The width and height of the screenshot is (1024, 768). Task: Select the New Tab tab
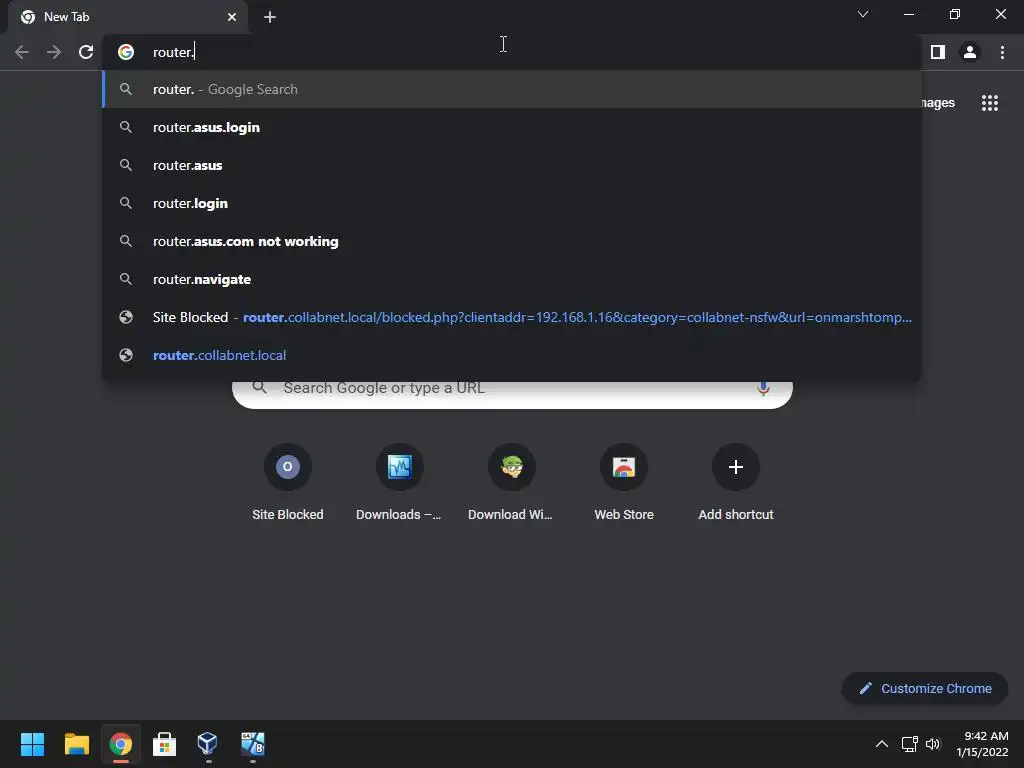[x=127, y=17]
